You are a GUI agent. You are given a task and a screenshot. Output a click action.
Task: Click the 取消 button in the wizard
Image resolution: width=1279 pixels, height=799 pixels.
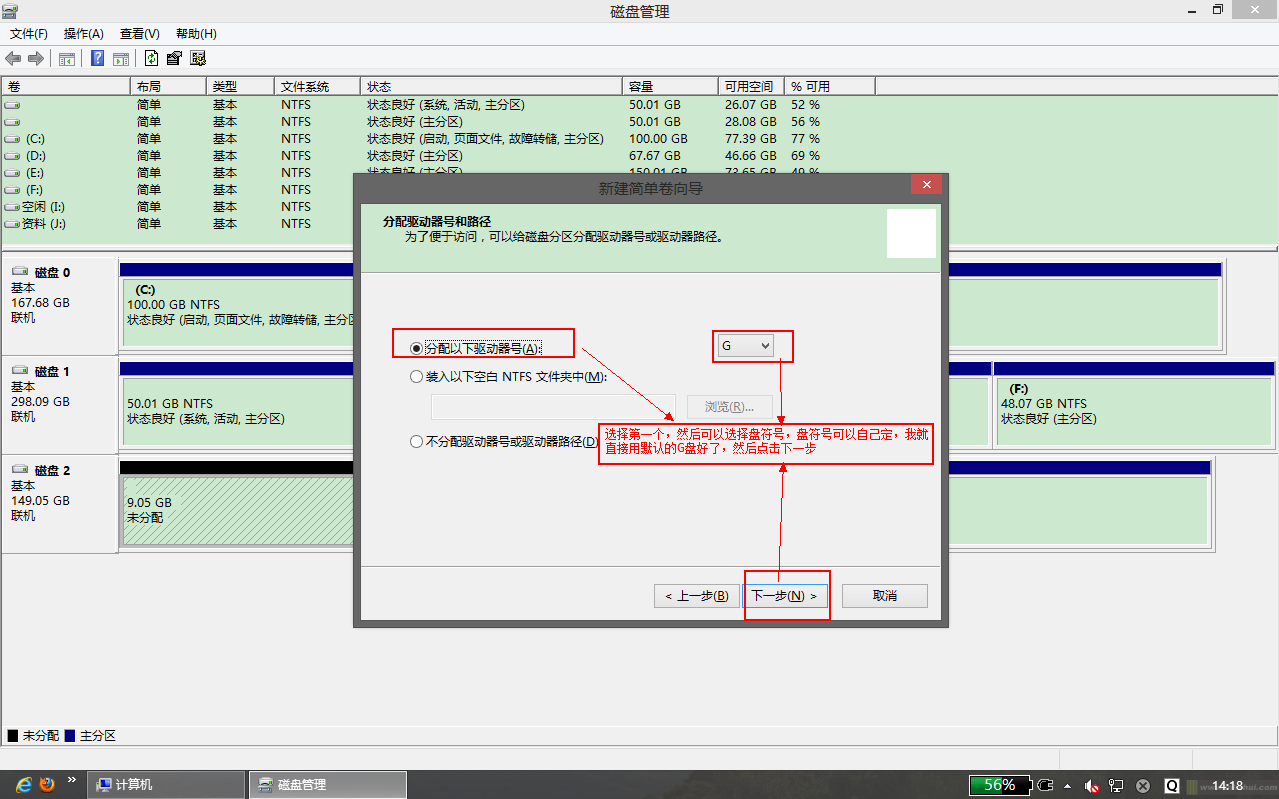[885, 596]
